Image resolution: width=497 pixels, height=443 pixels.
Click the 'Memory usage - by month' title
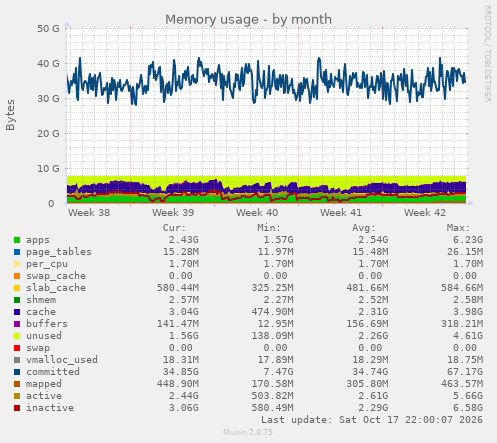(248, 19)
